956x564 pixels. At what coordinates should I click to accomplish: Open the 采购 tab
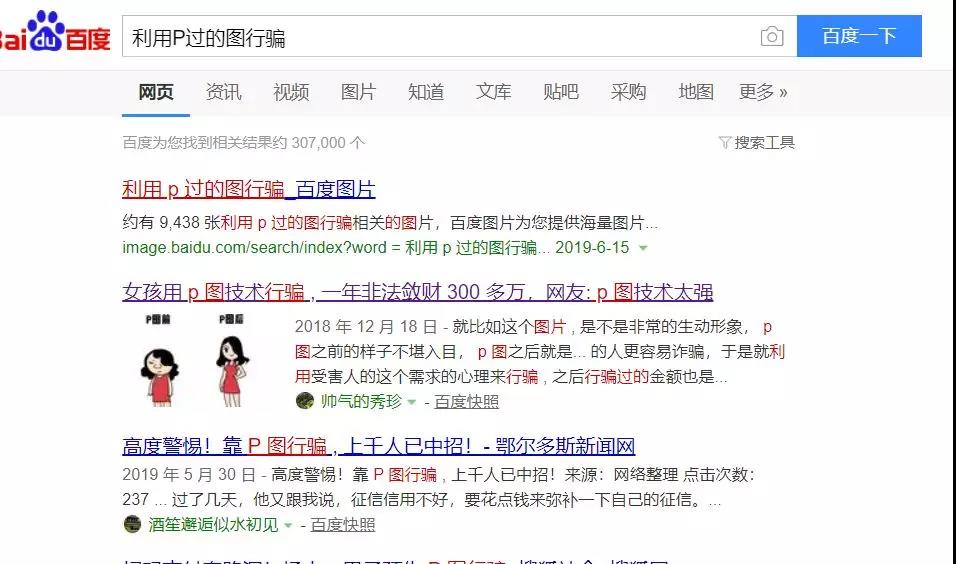pyautogui.click(x=628, y=92)
